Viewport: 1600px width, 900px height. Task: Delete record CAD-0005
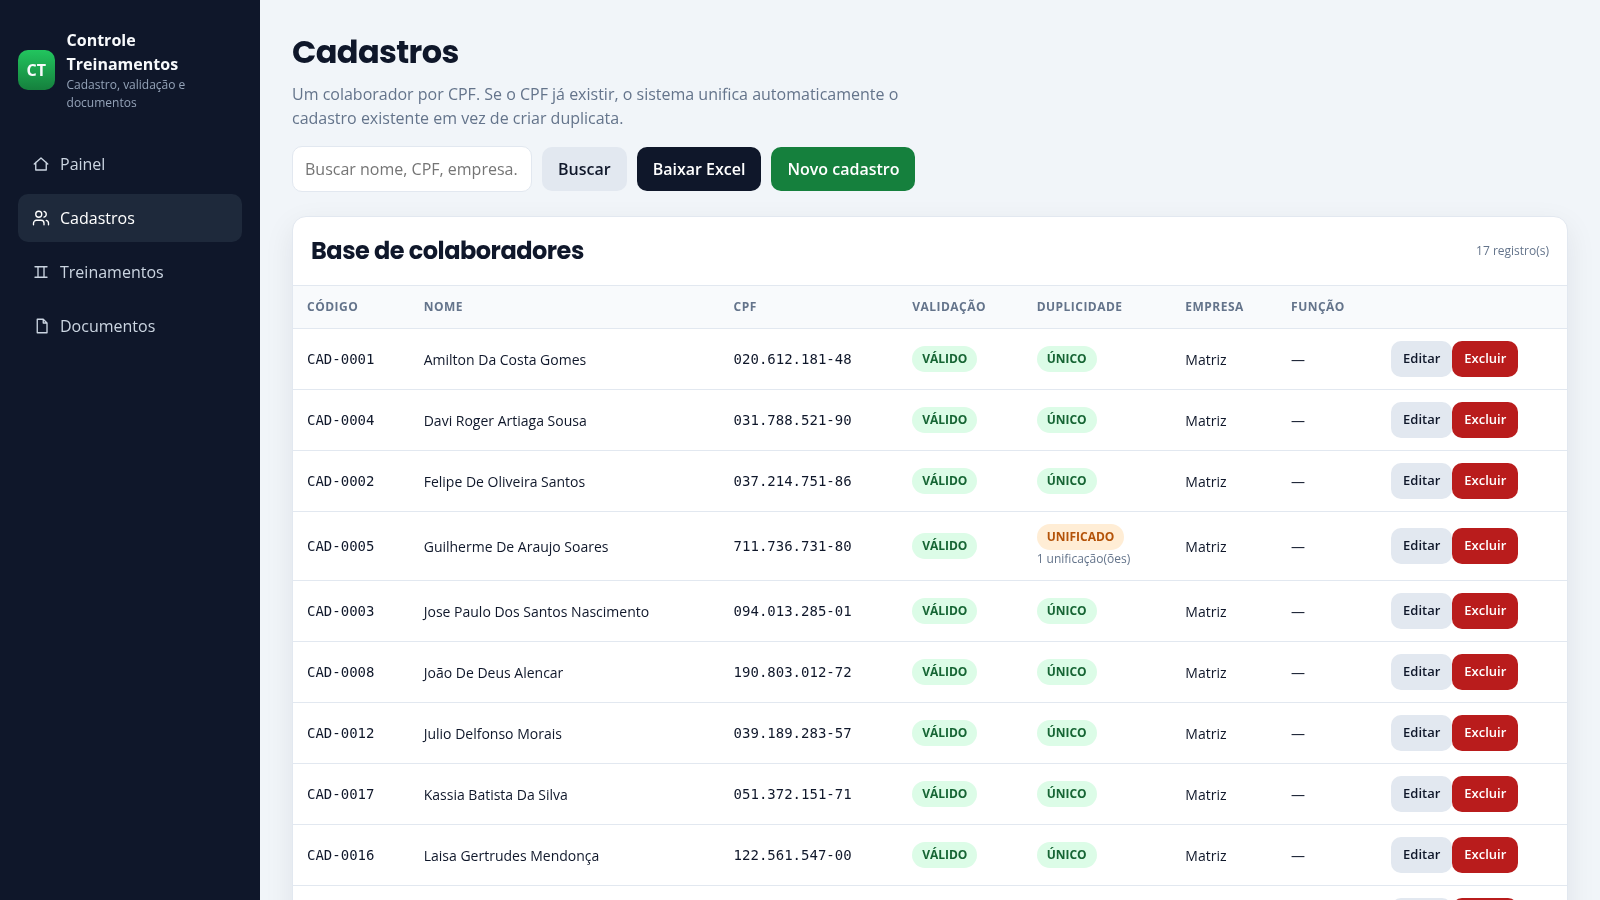pyautogui.click(x=1485, y=546)
